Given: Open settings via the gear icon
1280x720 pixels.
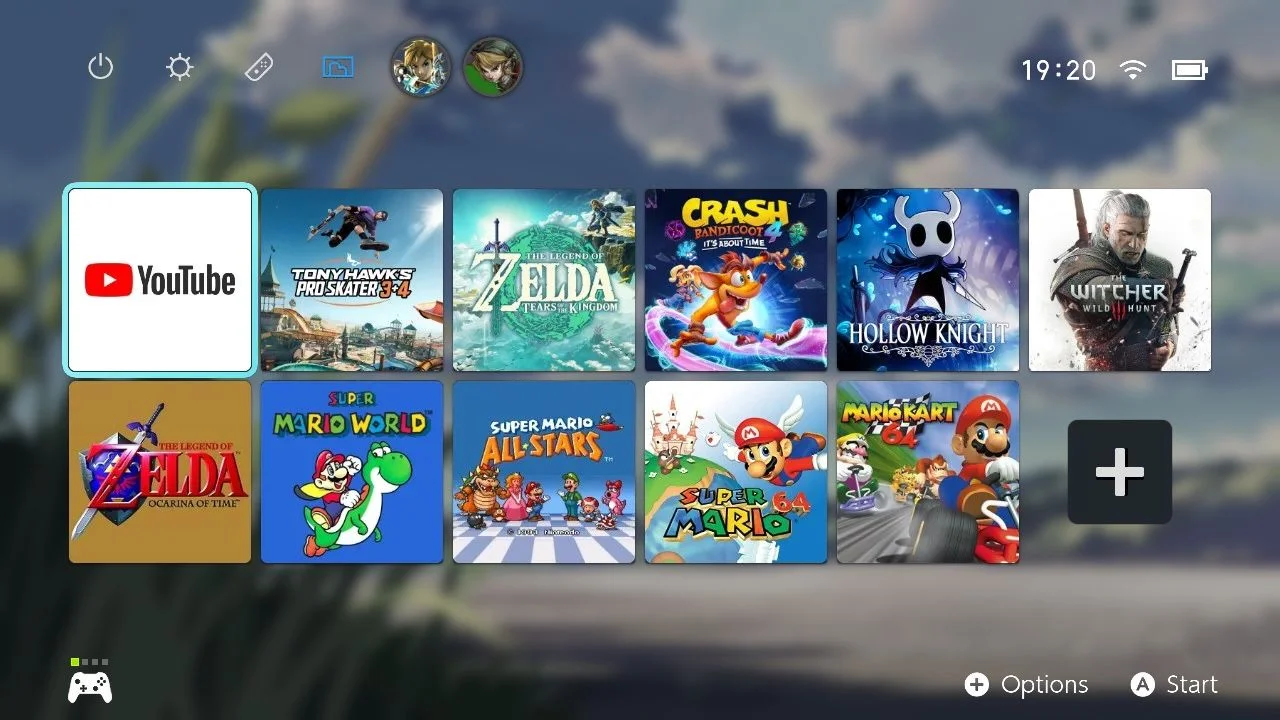Looking at the screenshot, I should 179,68.
